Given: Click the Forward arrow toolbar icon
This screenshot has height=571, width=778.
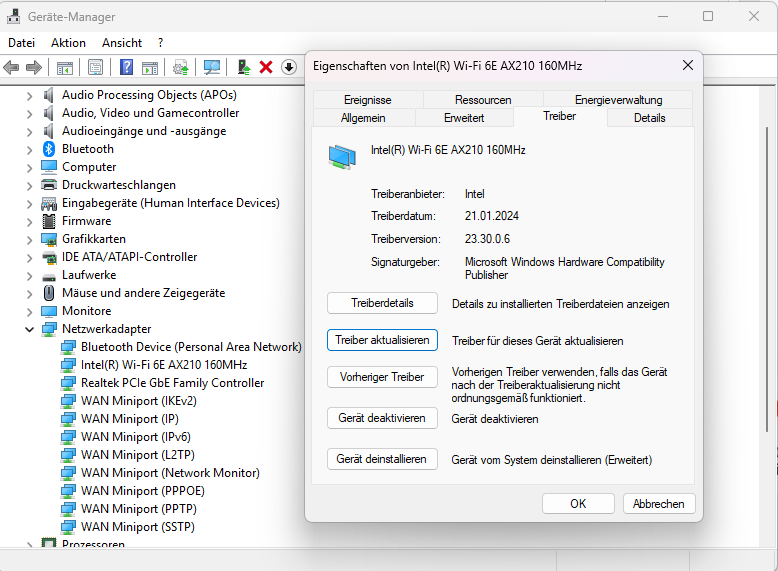Looking at the screenshot, I should (33, 67).
